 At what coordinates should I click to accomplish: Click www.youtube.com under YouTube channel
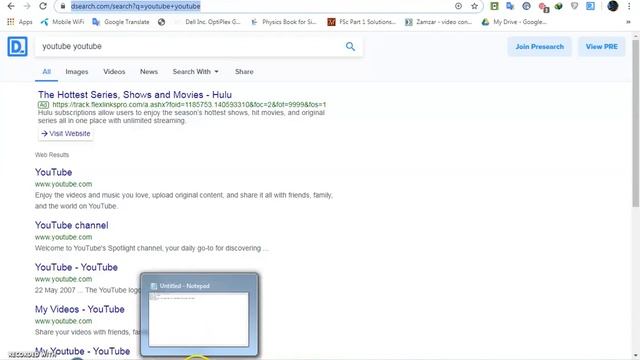(x=63, y=237)
